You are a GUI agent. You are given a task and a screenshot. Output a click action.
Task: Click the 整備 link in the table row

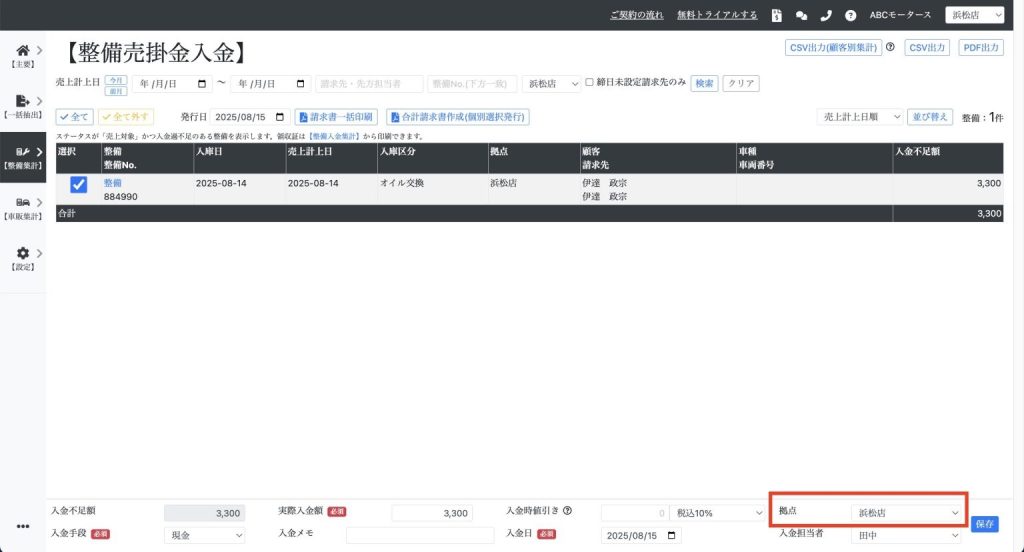112,183
